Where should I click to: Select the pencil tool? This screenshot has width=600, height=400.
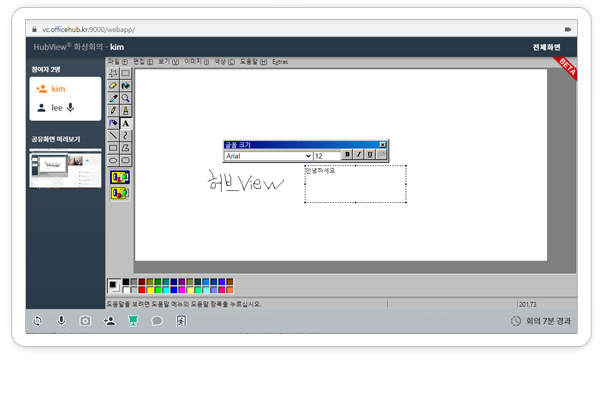coord(113,111)
